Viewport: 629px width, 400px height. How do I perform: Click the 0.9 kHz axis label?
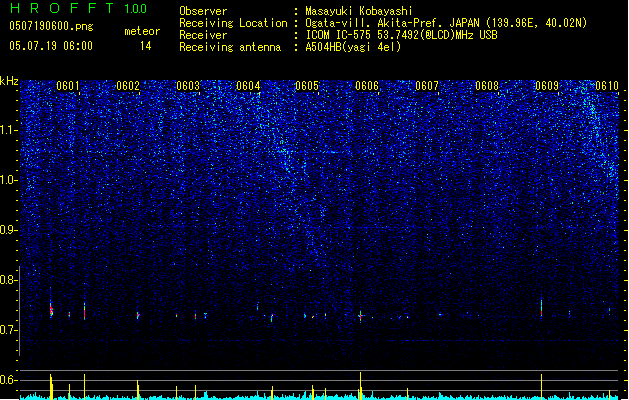pyautogui.click(x=9, y=230)
